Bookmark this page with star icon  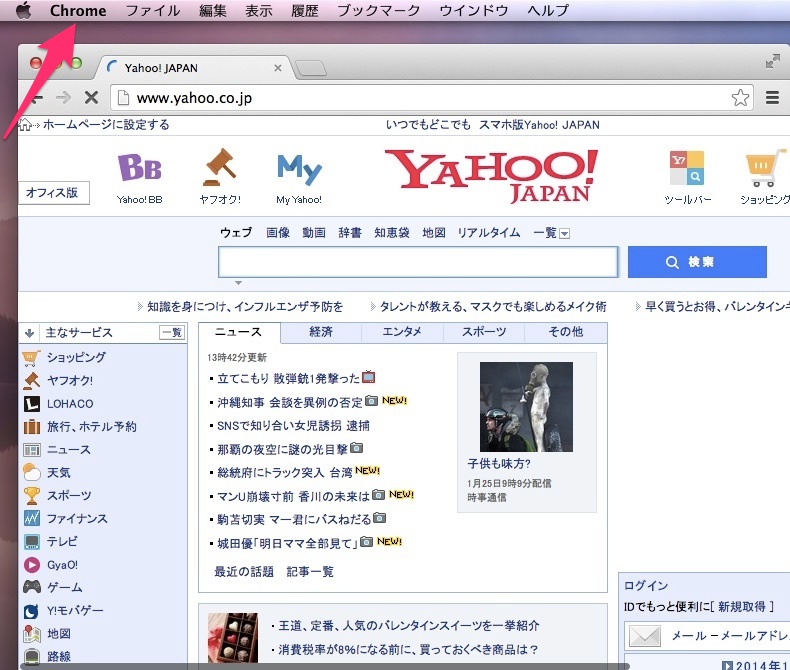(x=740, y=98)
